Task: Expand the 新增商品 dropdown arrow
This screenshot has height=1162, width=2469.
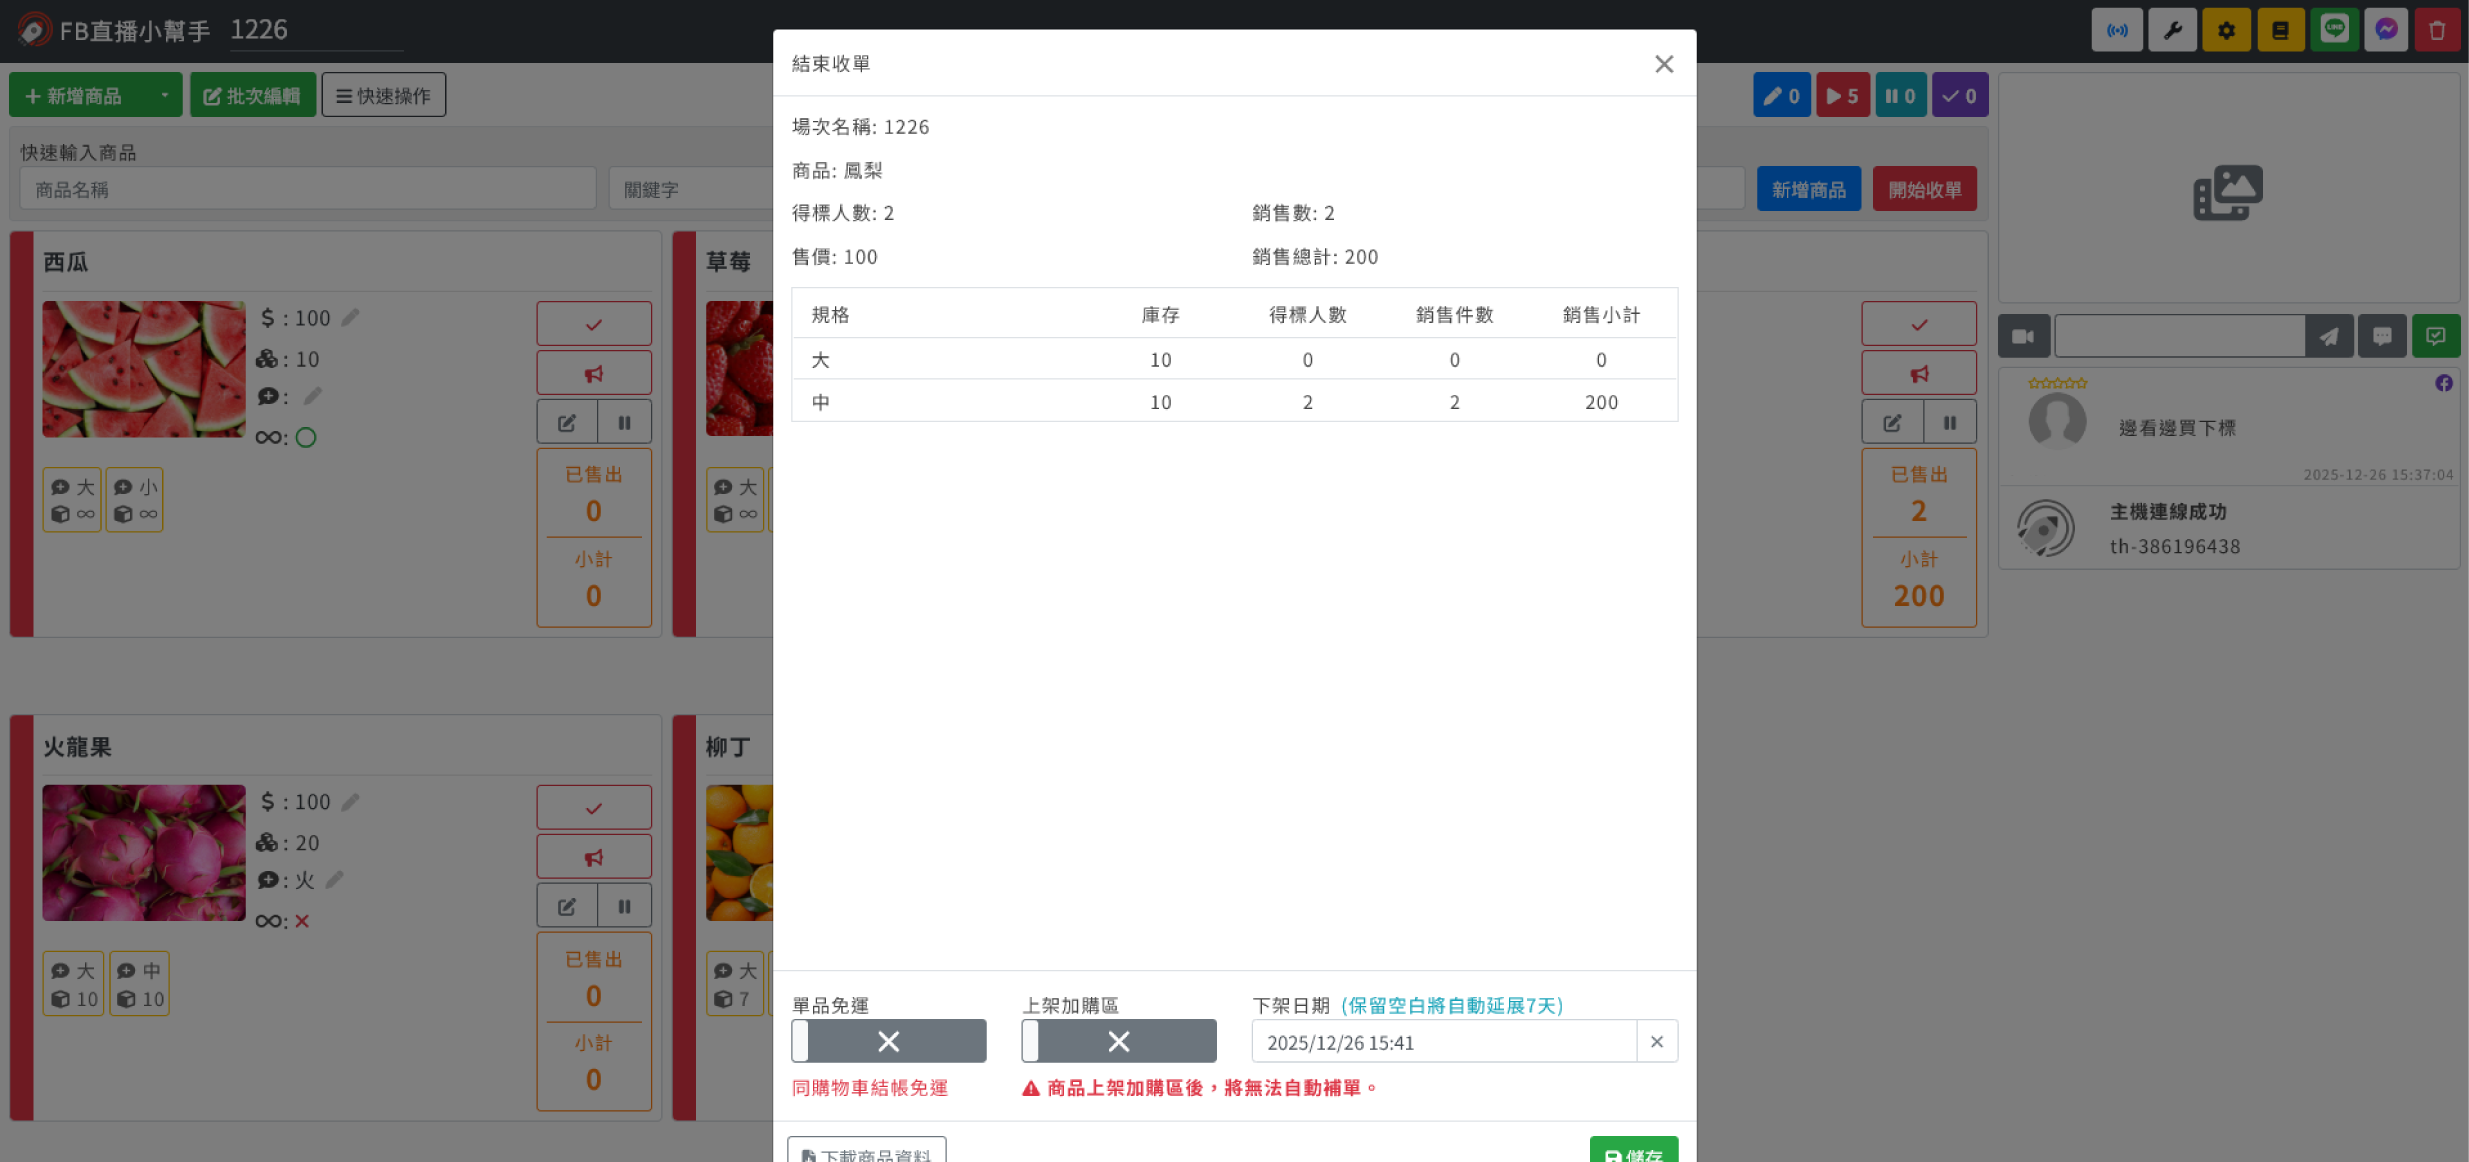Action: 164,95
